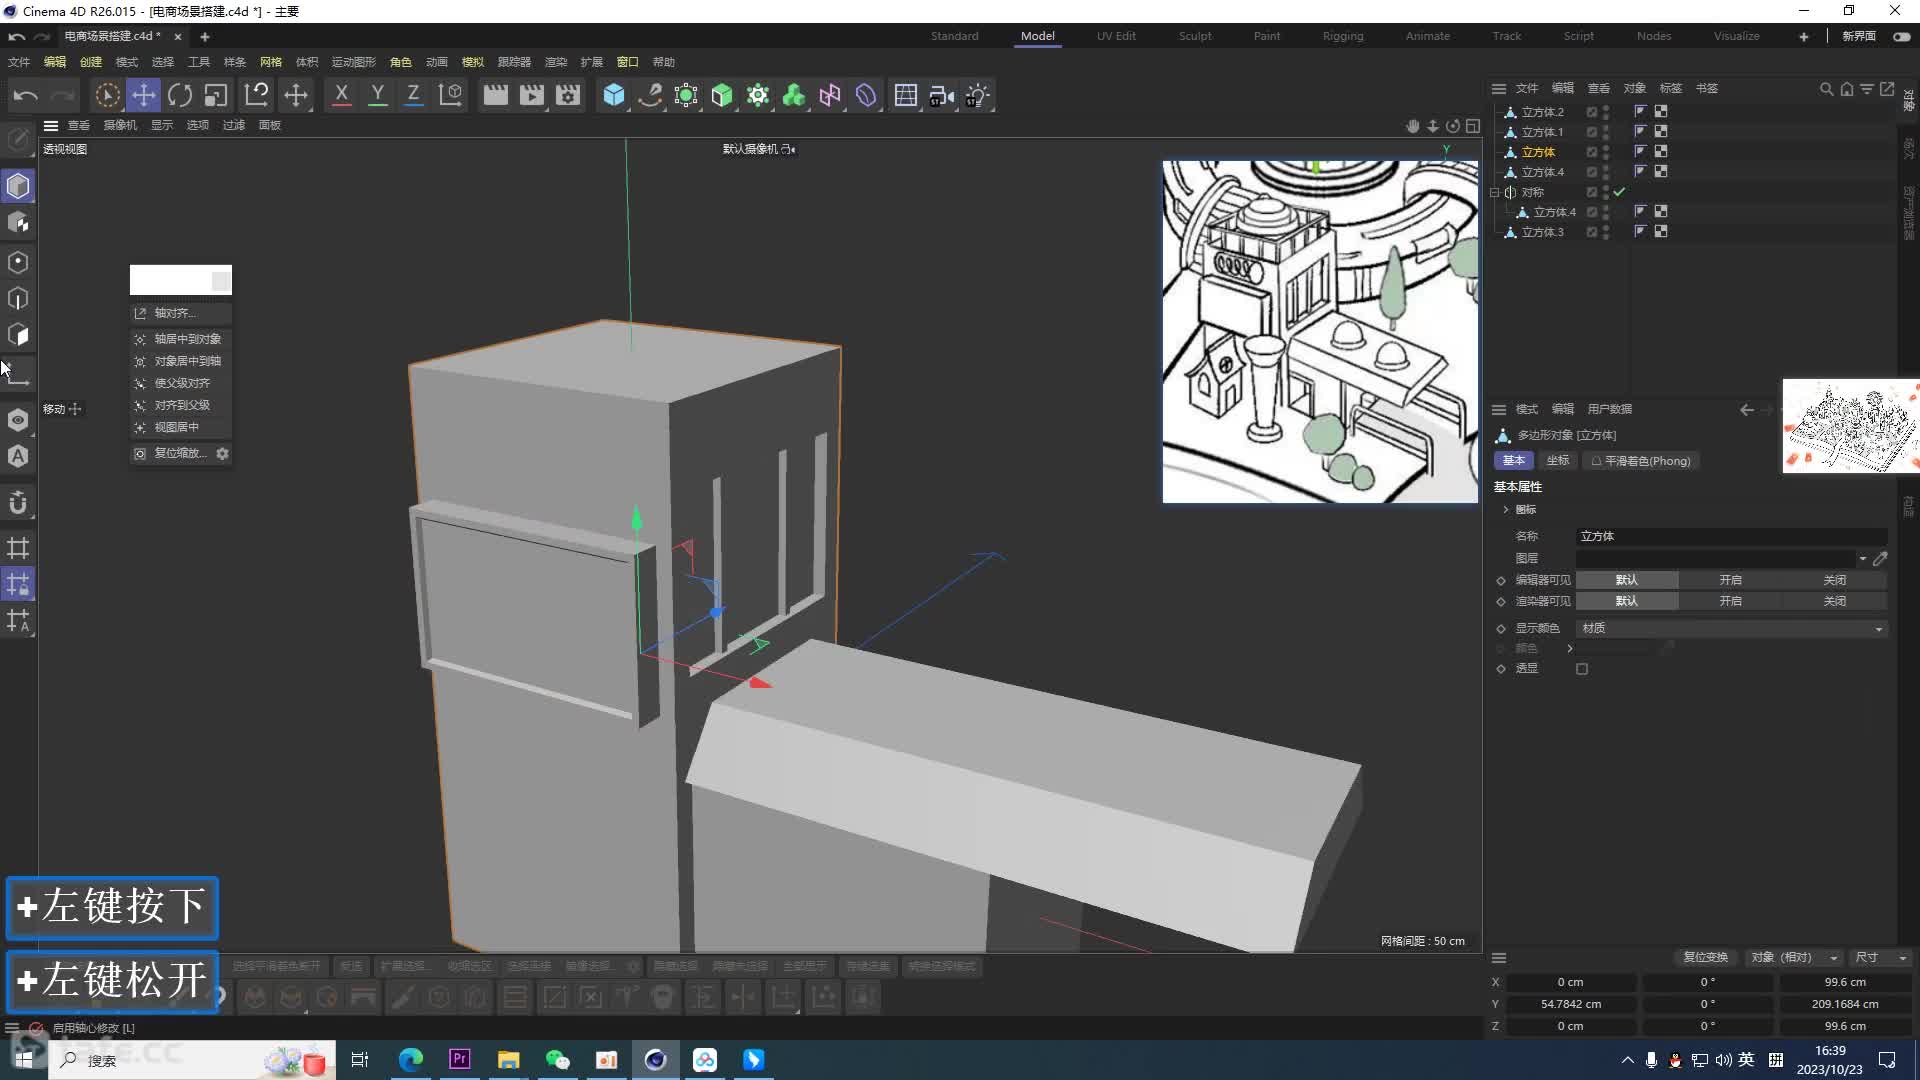Select the Scale tool

coord(216,96)
